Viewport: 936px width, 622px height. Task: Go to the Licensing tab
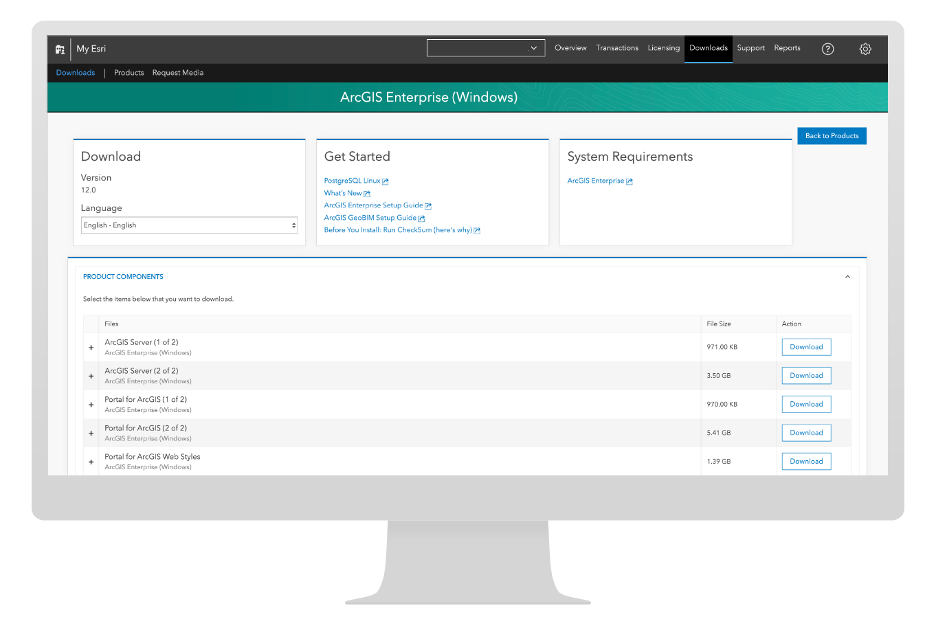664,48
